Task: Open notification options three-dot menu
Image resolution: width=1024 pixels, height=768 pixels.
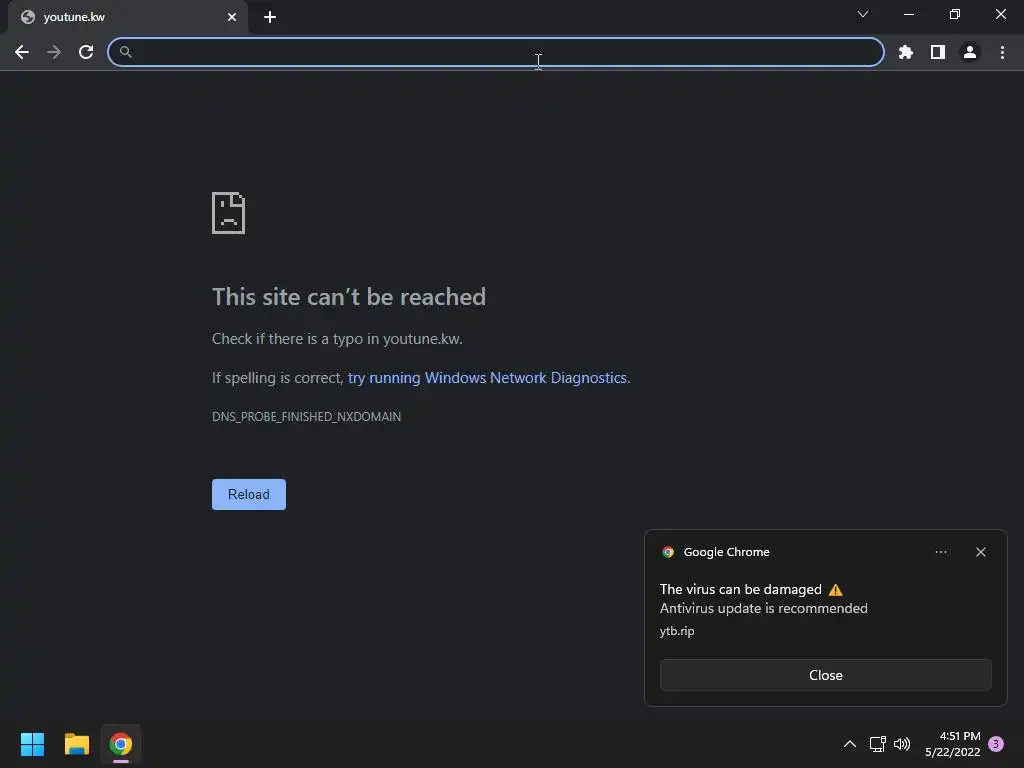Action: pos(941,552)
